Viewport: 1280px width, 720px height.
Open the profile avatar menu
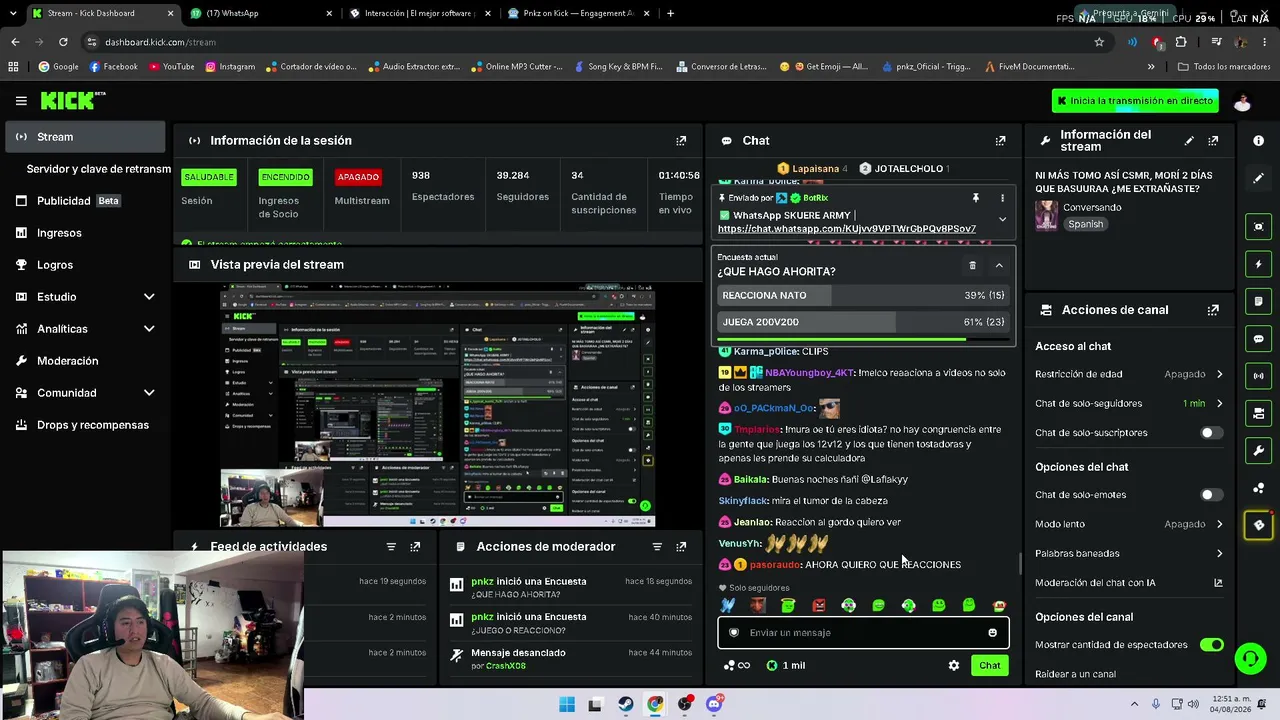1242,101
